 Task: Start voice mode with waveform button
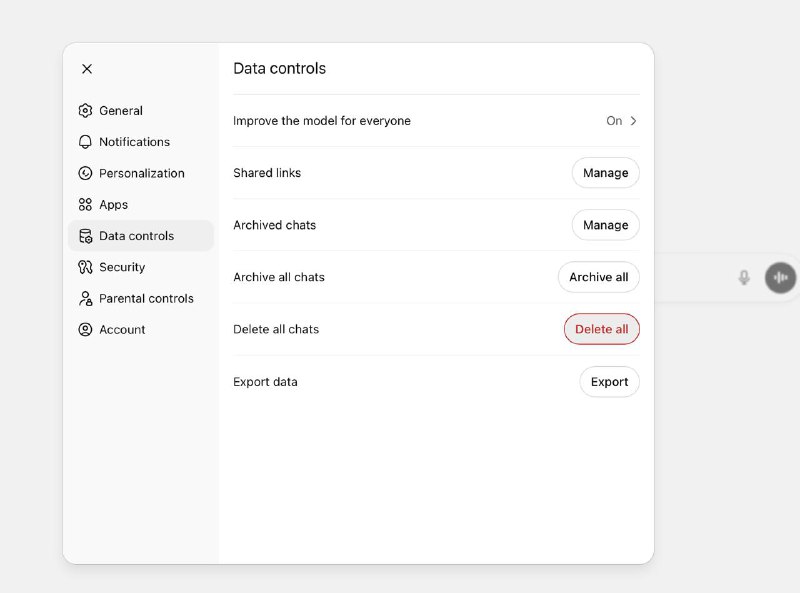(x=780, y=277)
